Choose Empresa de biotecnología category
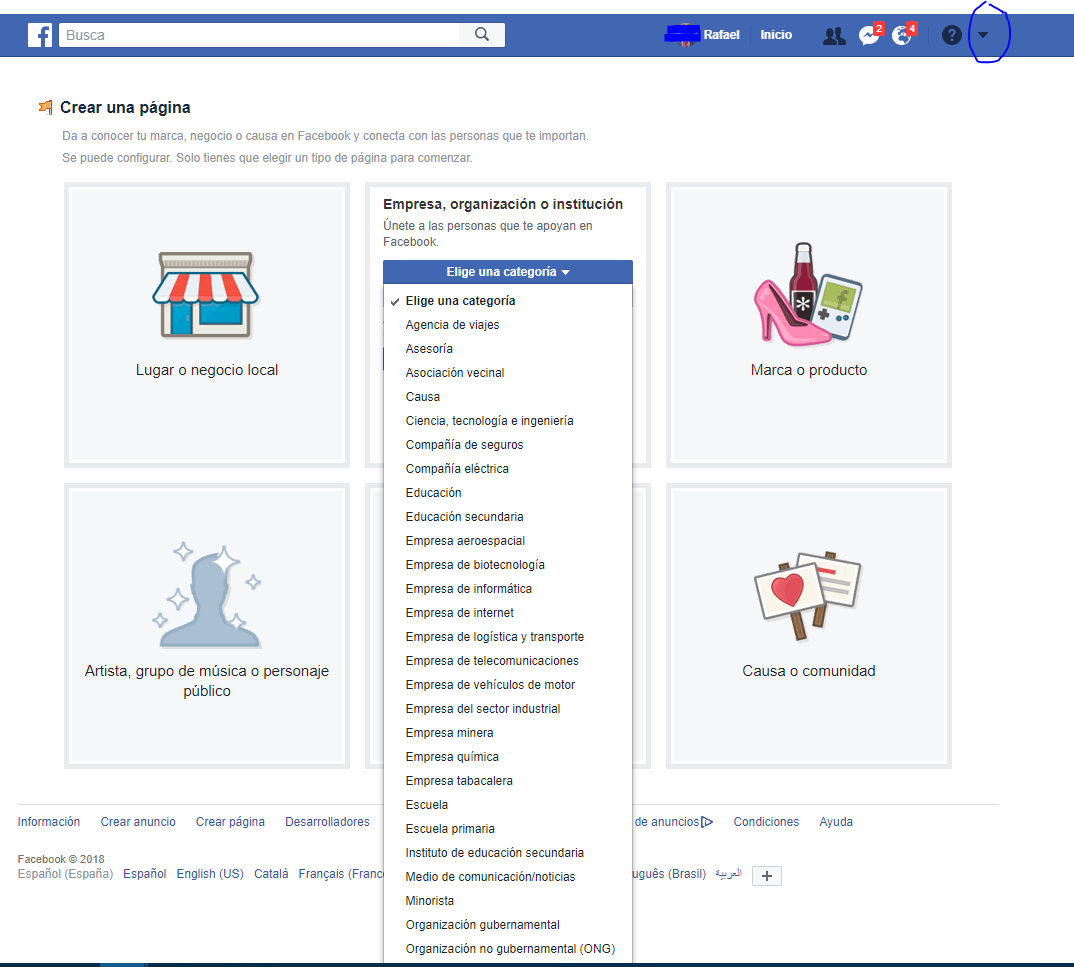1074x967 pixels. coord(508,564)
